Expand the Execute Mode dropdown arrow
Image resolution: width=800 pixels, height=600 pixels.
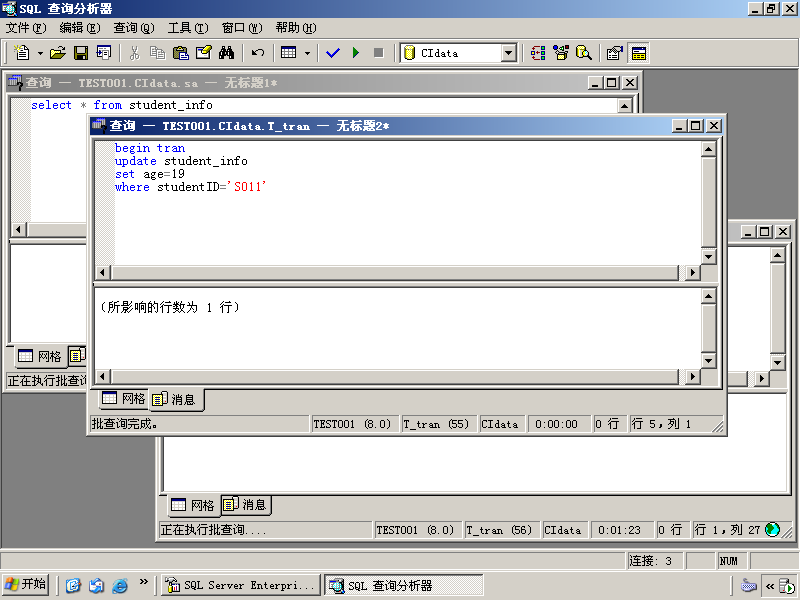[x=307, y=53]
